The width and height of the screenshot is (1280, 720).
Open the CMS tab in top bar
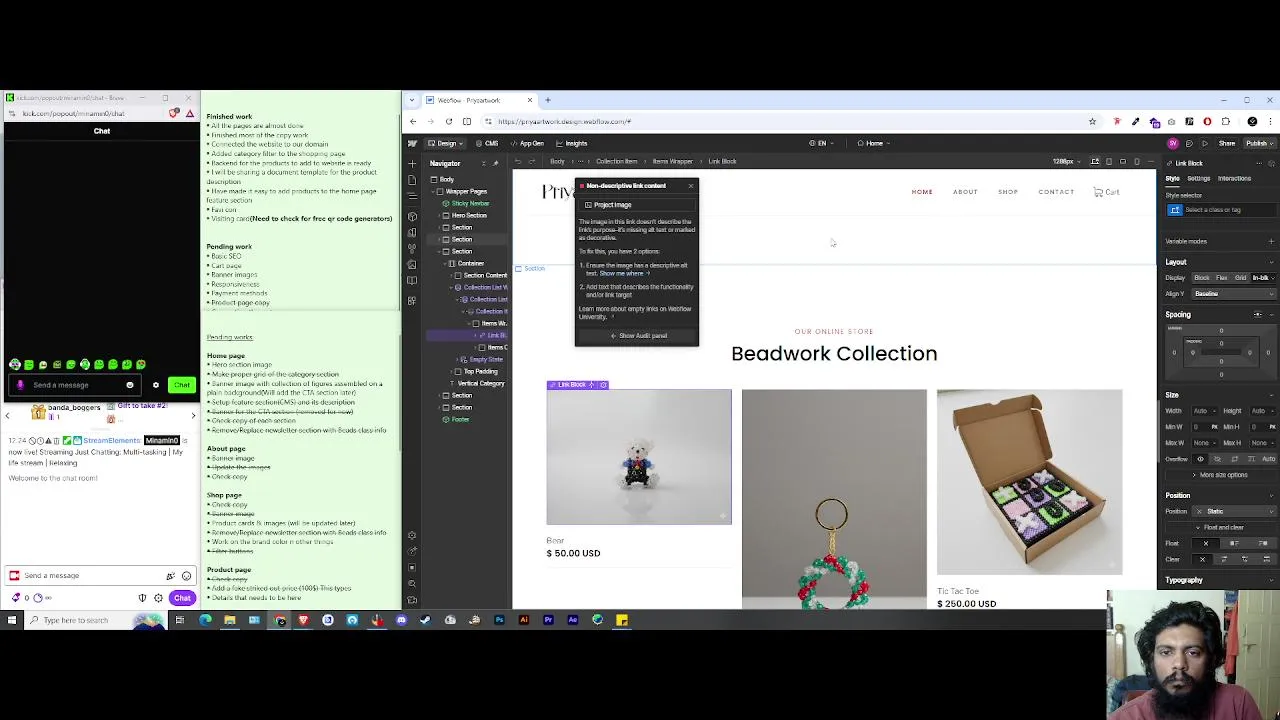(x=485, y=143)
